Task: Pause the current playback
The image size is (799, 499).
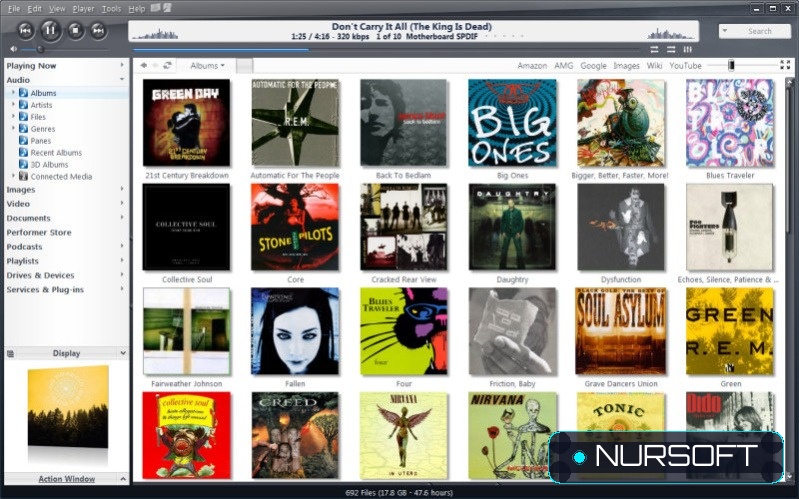Action: coord(50,31)
